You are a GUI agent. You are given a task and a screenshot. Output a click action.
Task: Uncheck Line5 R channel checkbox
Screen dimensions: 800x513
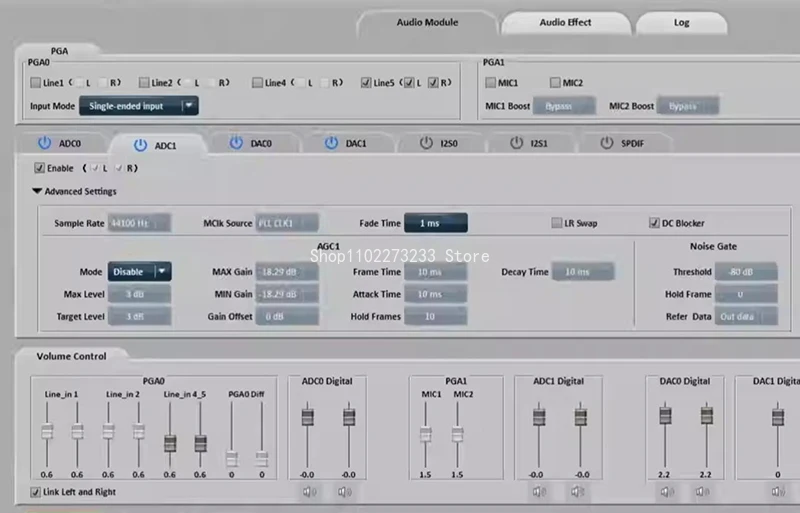(433, 82)
